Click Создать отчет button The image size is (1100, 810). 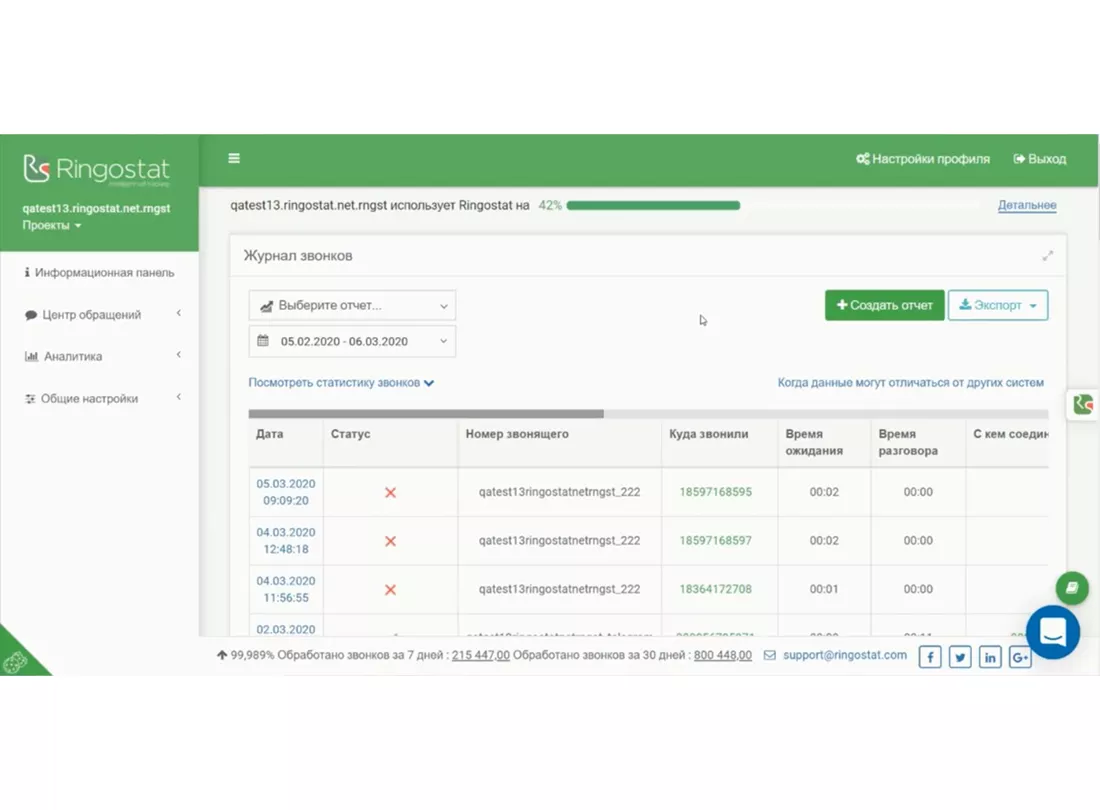pyautogui.click(x=885, y=306)
